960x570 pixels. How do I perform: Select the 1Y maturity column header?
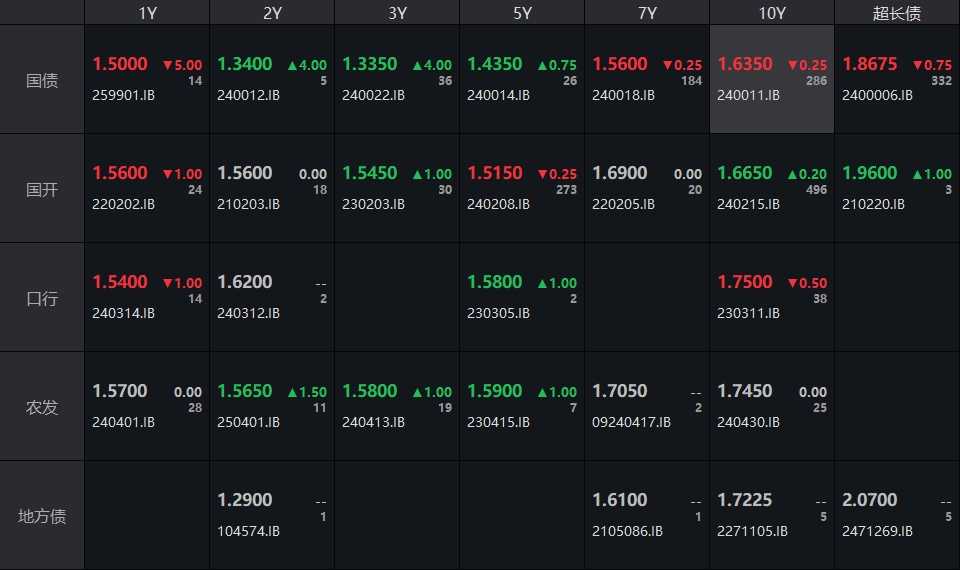click(x=147, y=13)
